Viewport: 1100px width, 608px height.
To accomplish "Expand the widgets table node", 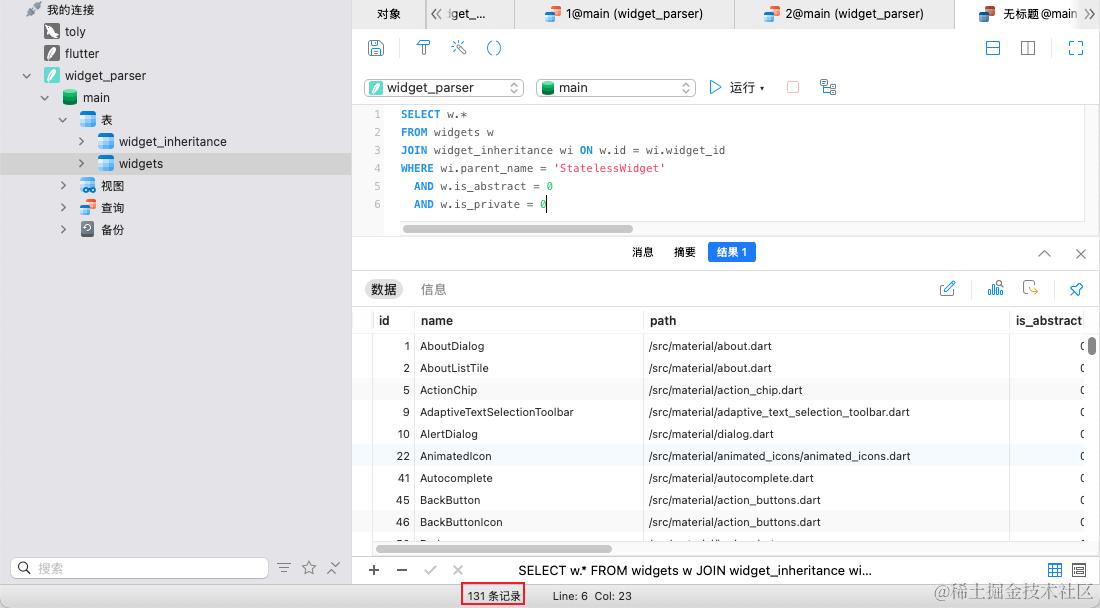I will coord(81,164).
